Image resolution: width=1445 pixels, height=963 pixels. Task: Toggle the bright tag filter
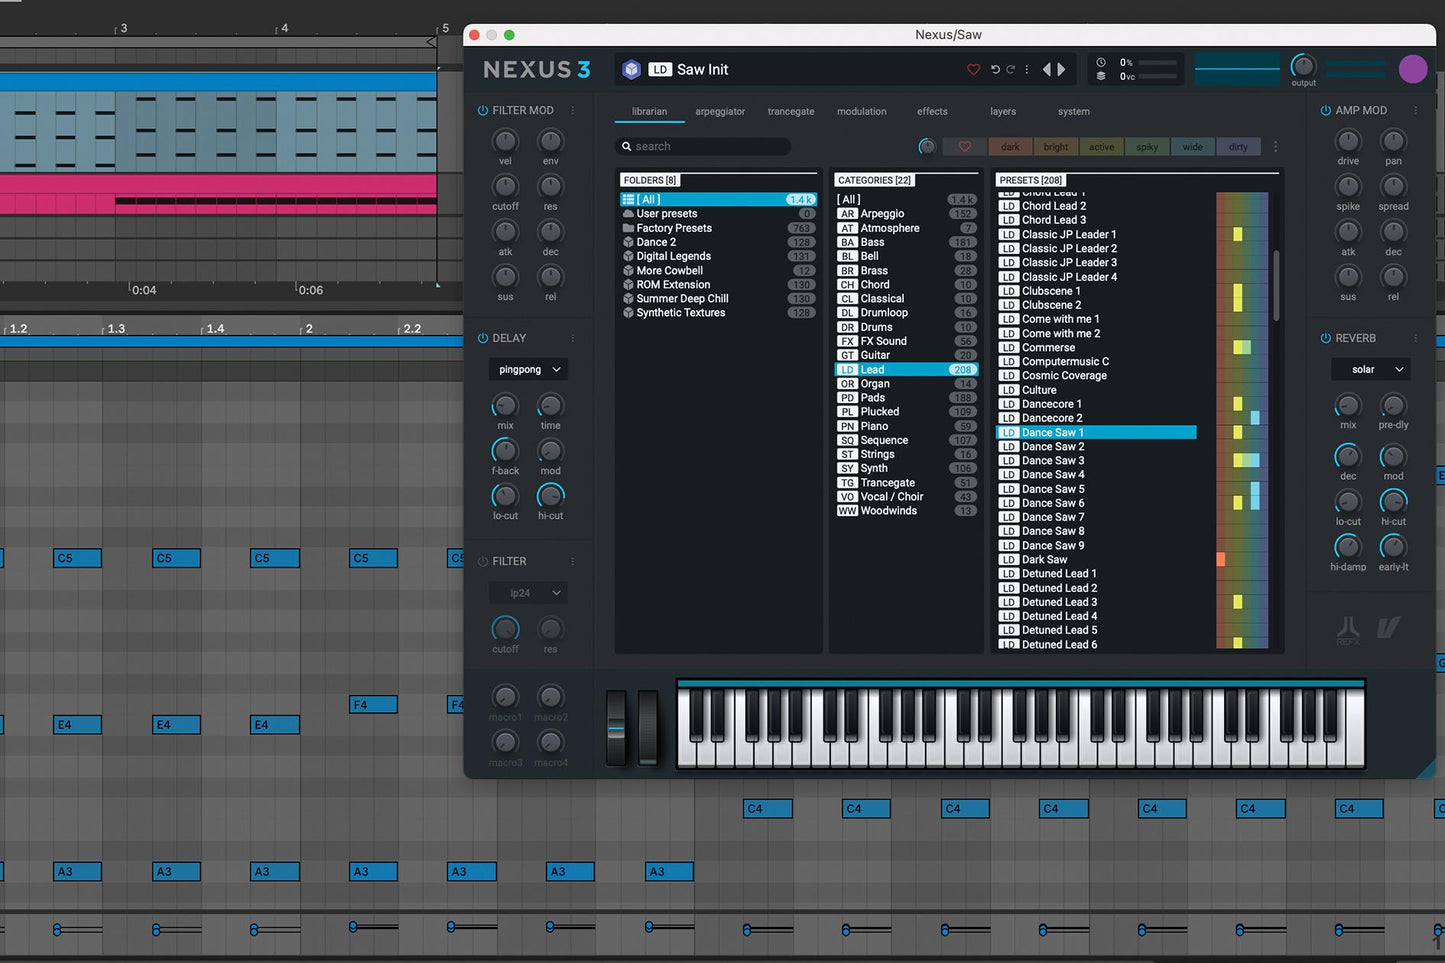coord(1056,147)
